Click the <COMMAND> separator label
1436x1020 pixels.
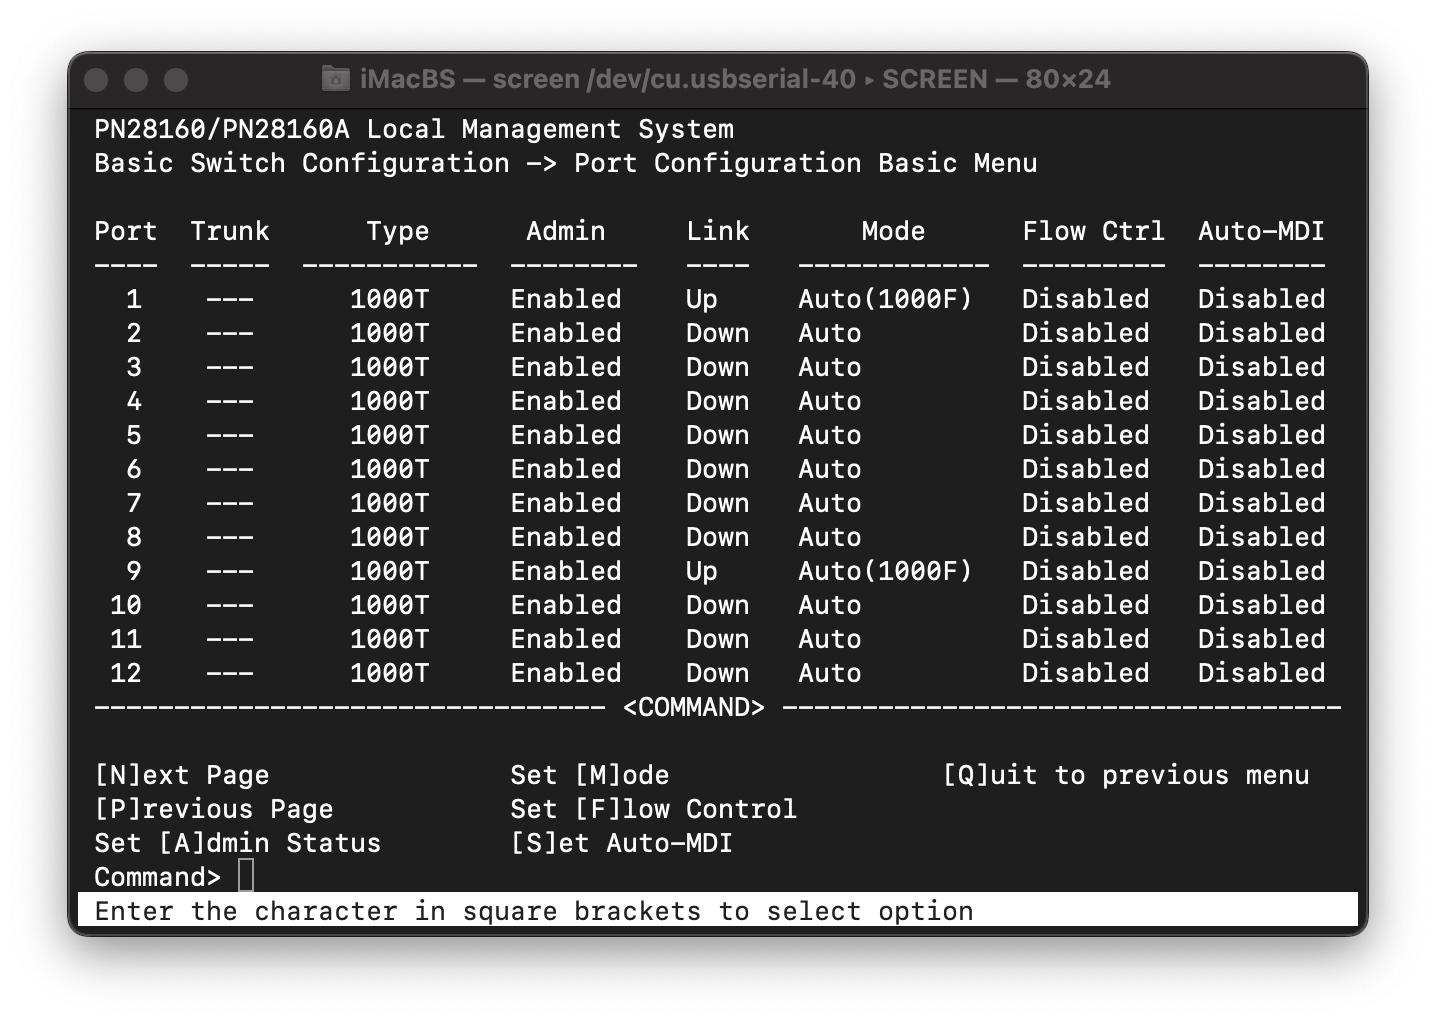694,707
